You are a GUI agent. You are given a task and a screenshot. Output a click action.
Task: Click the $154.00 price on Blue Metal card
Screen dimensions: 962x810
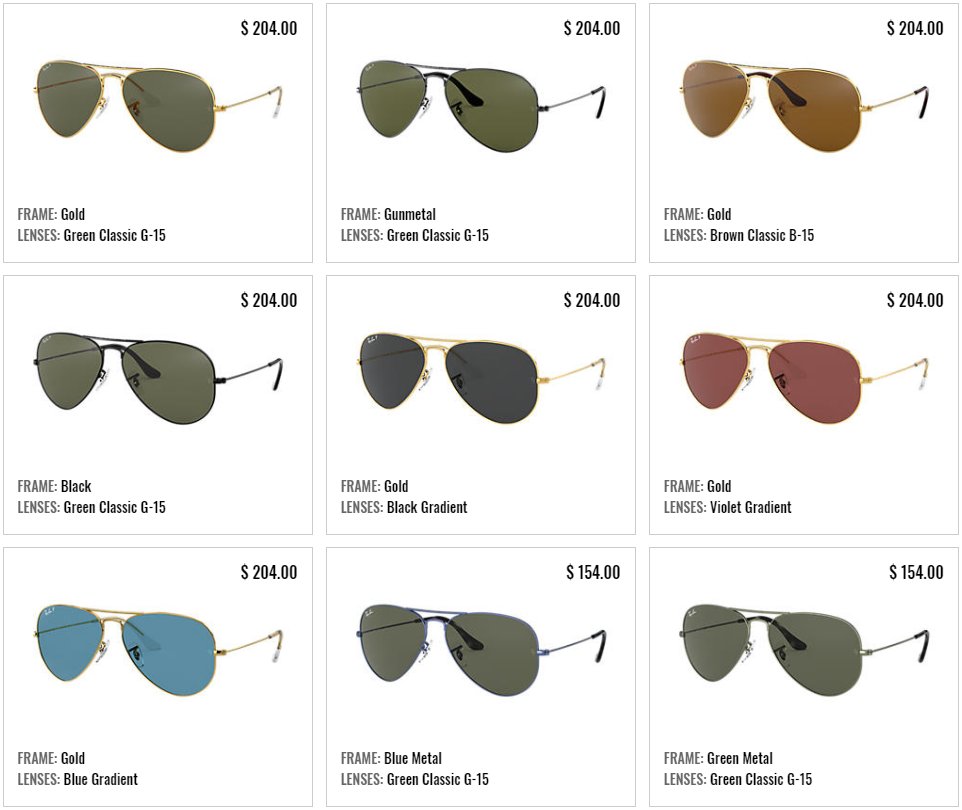click(593, 573)
